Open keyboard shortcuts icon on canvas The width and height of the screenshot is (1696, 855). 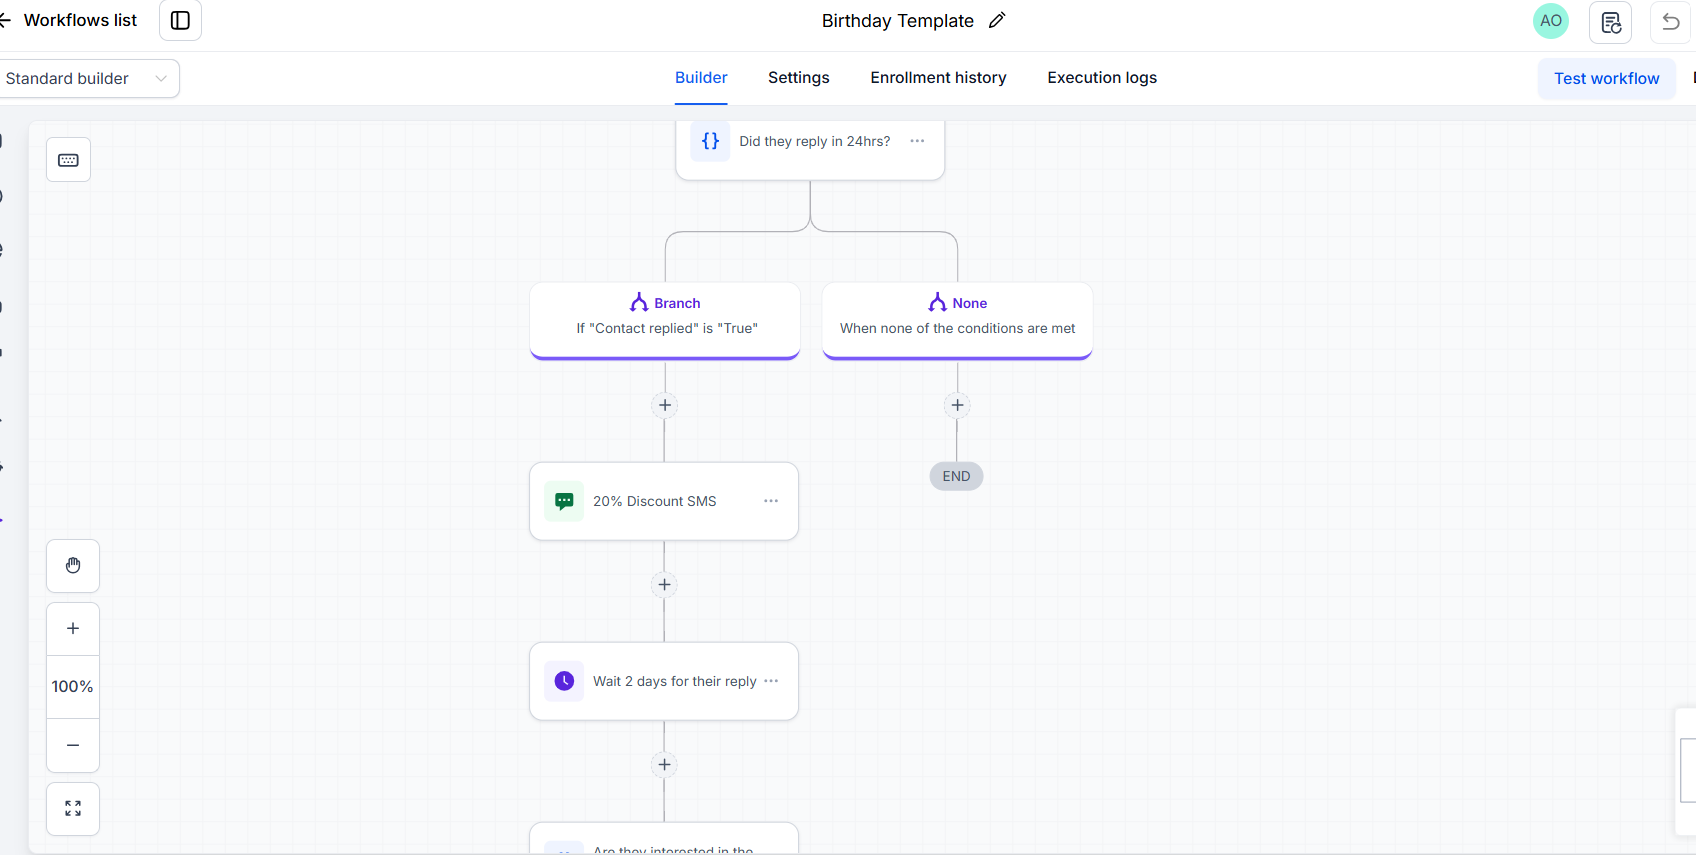68,160
